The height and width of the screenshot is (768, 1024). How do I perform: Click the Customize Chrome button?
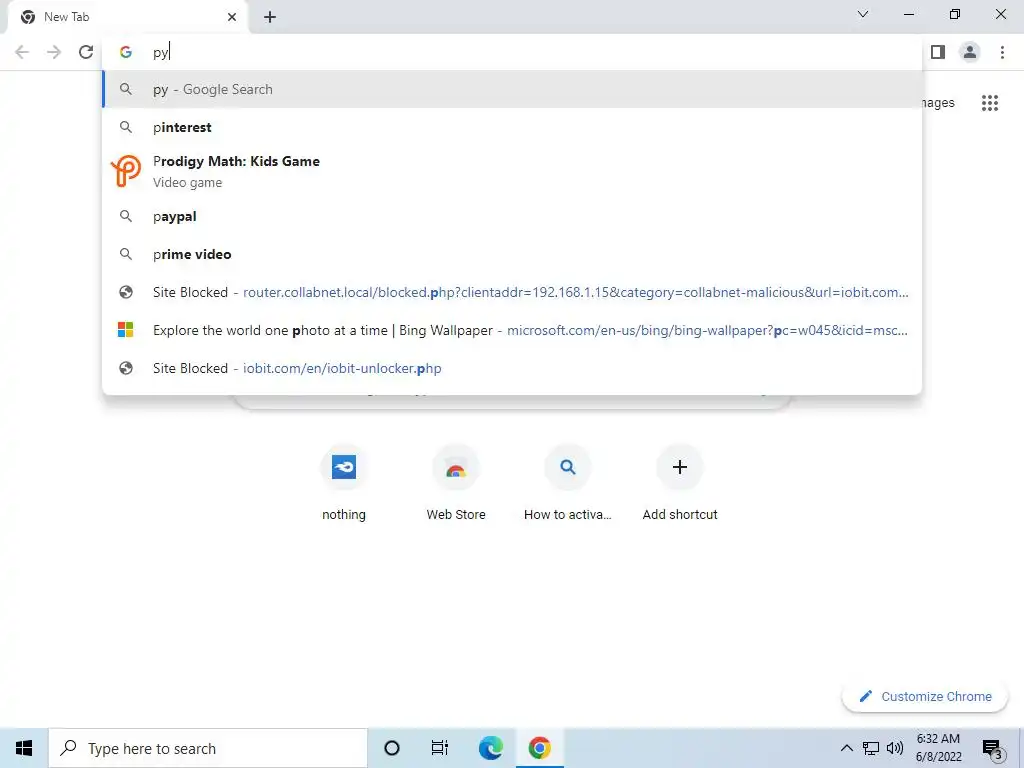925,696
